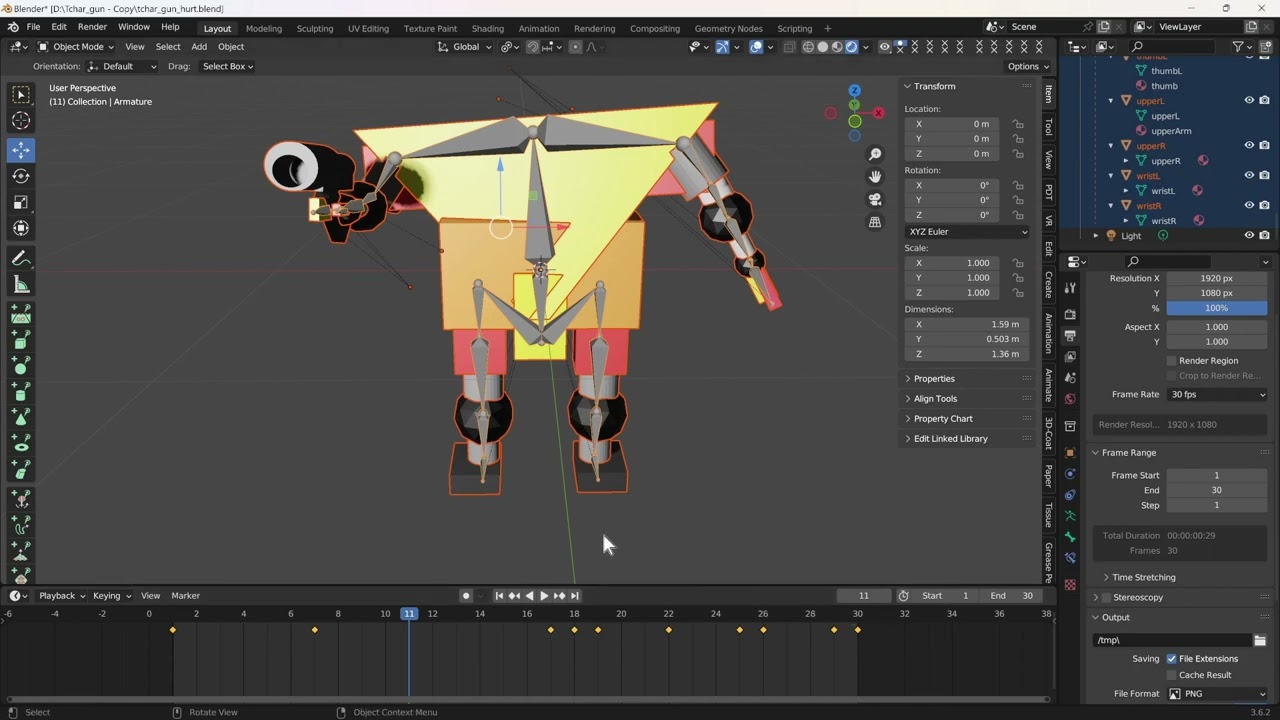Screen dimensions: 1280x720
Task: Click the Frame Start value field
Action: click(x=1217, y=475)
